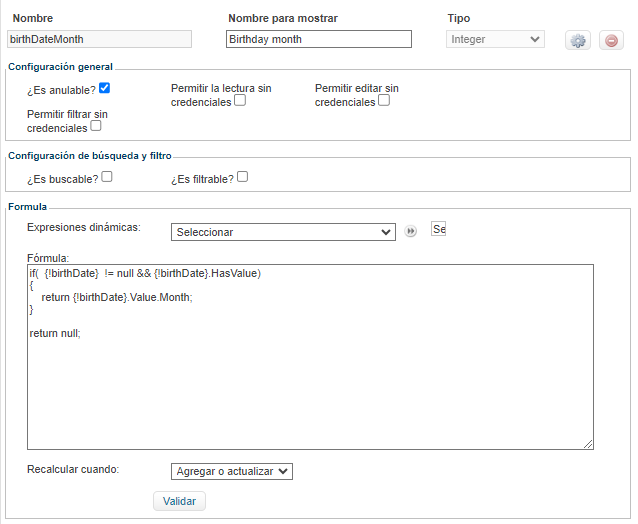Viewport: 638px width, 524px height.
Task: Enable Permitir la lectura sin credenciales
Action: [x=240, y=101]
